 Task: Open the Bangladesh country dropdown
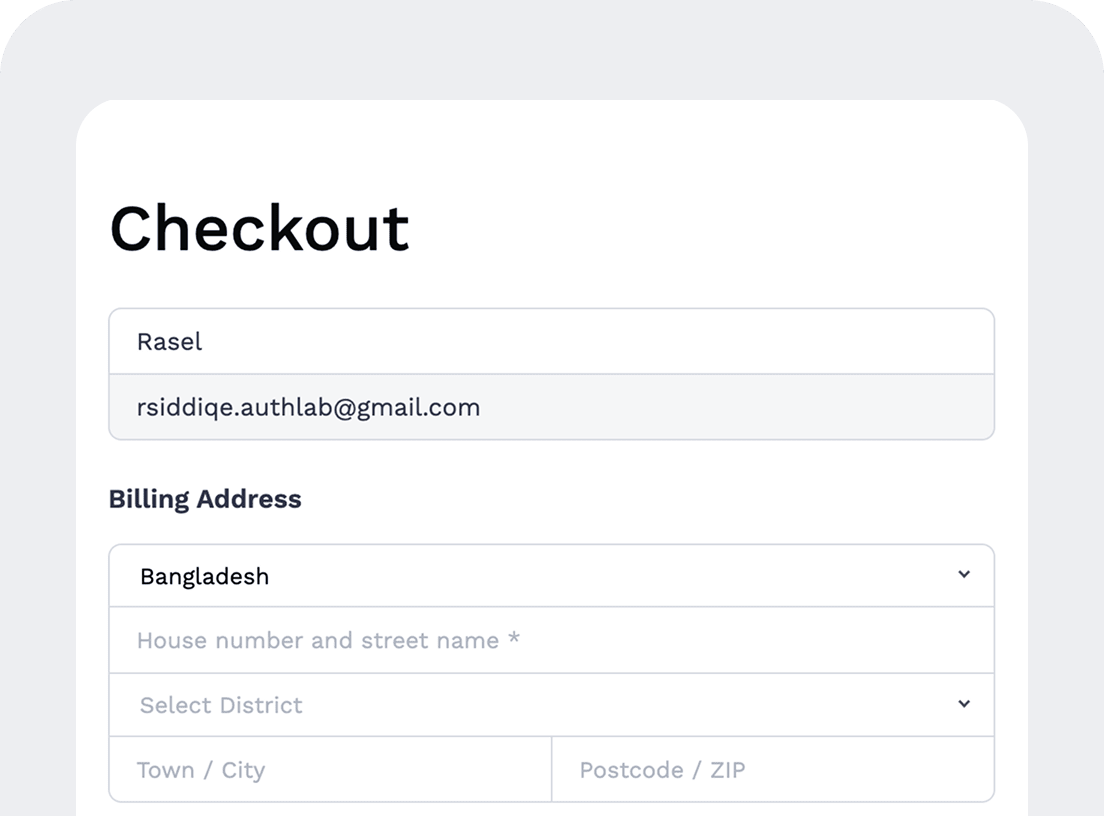pyautogui.click(x=550, y=576)
